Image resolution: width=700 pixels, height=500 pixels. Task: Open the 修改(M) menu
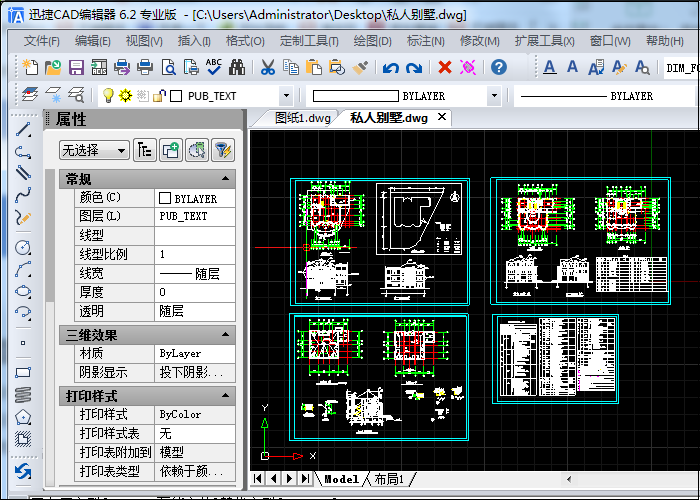[480, 41]
